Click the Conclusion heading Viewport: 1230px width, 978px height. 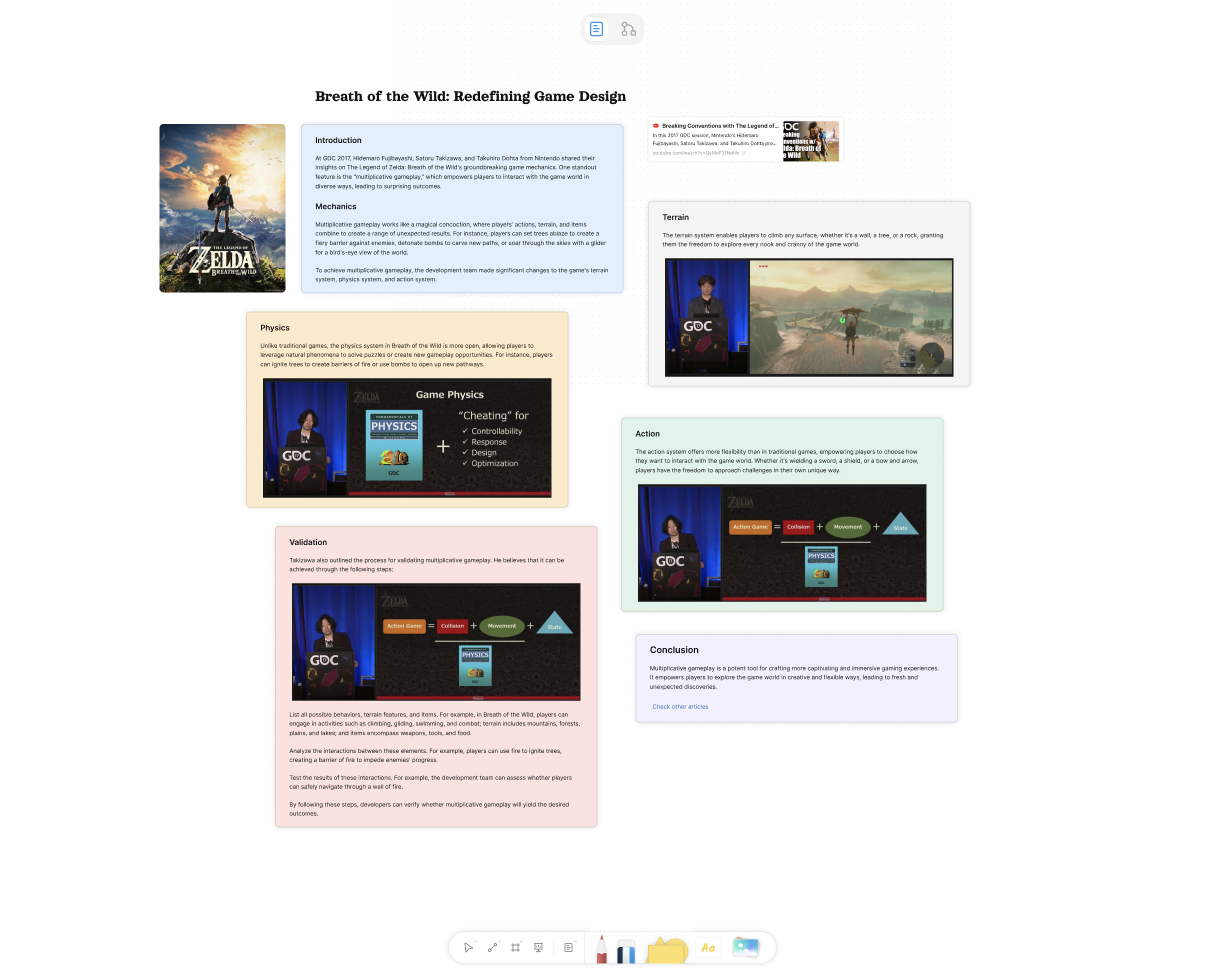pyautogui.click(x=674, y=650)
